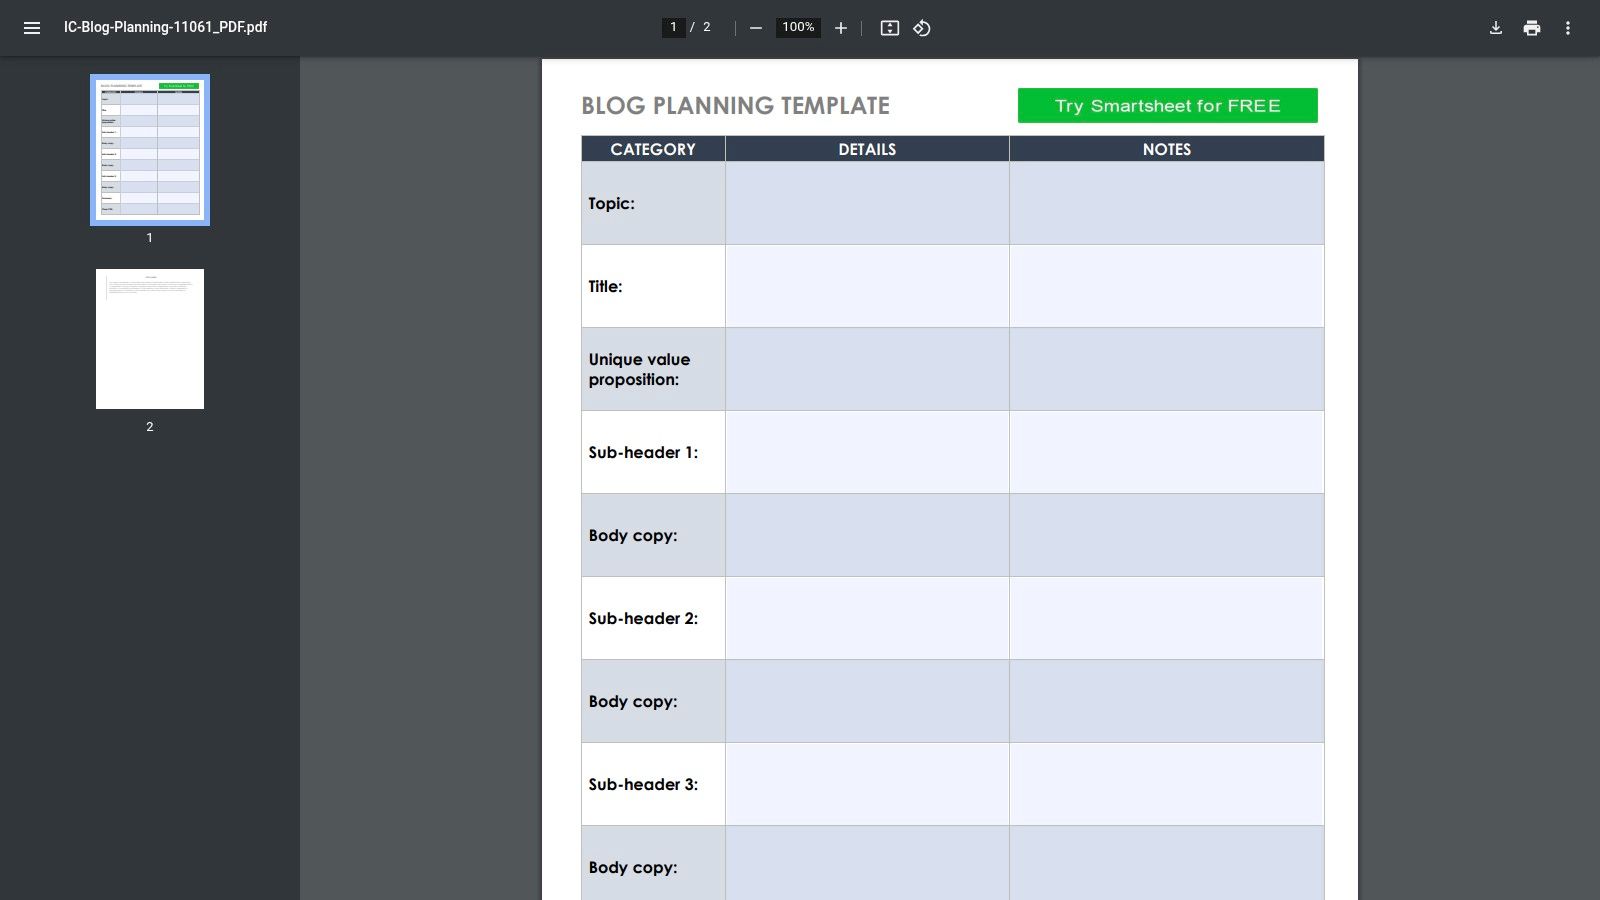Zoom in the PDF document

click(x=840, y=28)
